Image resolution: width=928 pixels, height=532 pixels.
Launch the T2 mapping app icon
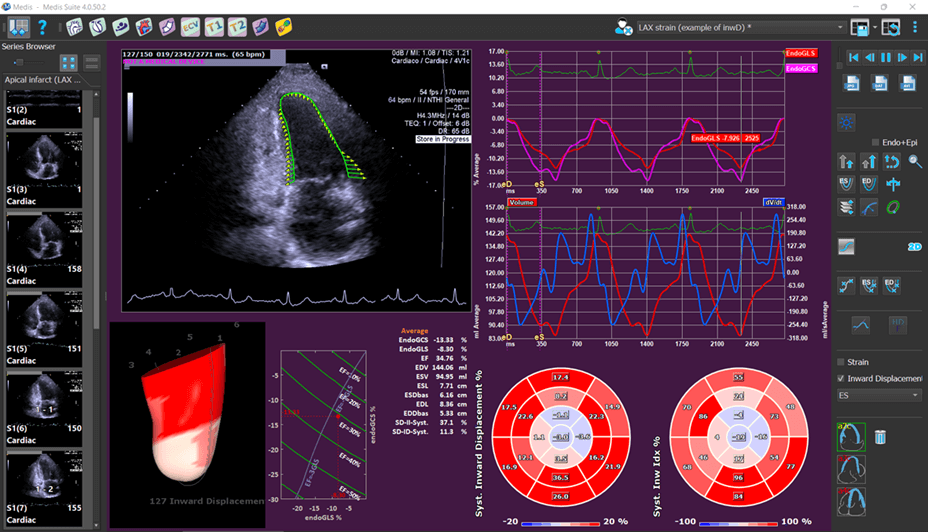click(x=237, y=27)
